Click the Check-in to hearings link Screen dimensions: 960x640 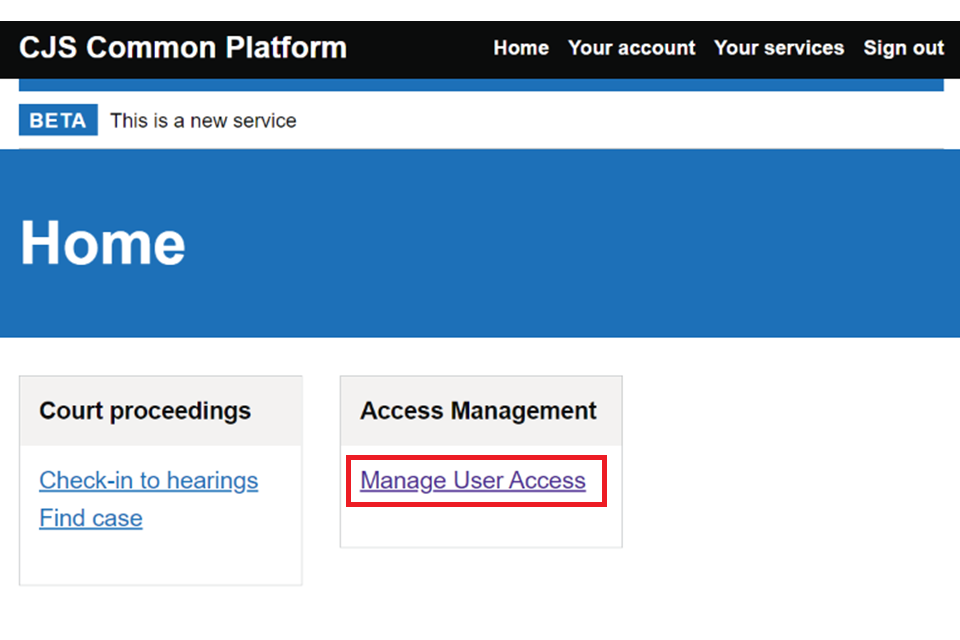pyautogui.click(x=148, y=481)
